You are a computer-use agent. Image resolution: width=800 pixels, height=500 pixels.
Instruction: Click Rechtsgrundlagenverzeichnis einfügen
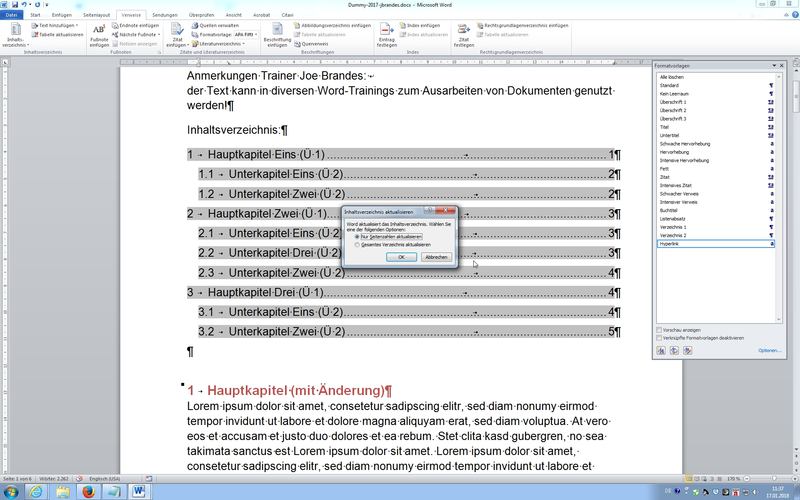click(x=523, y=26)
